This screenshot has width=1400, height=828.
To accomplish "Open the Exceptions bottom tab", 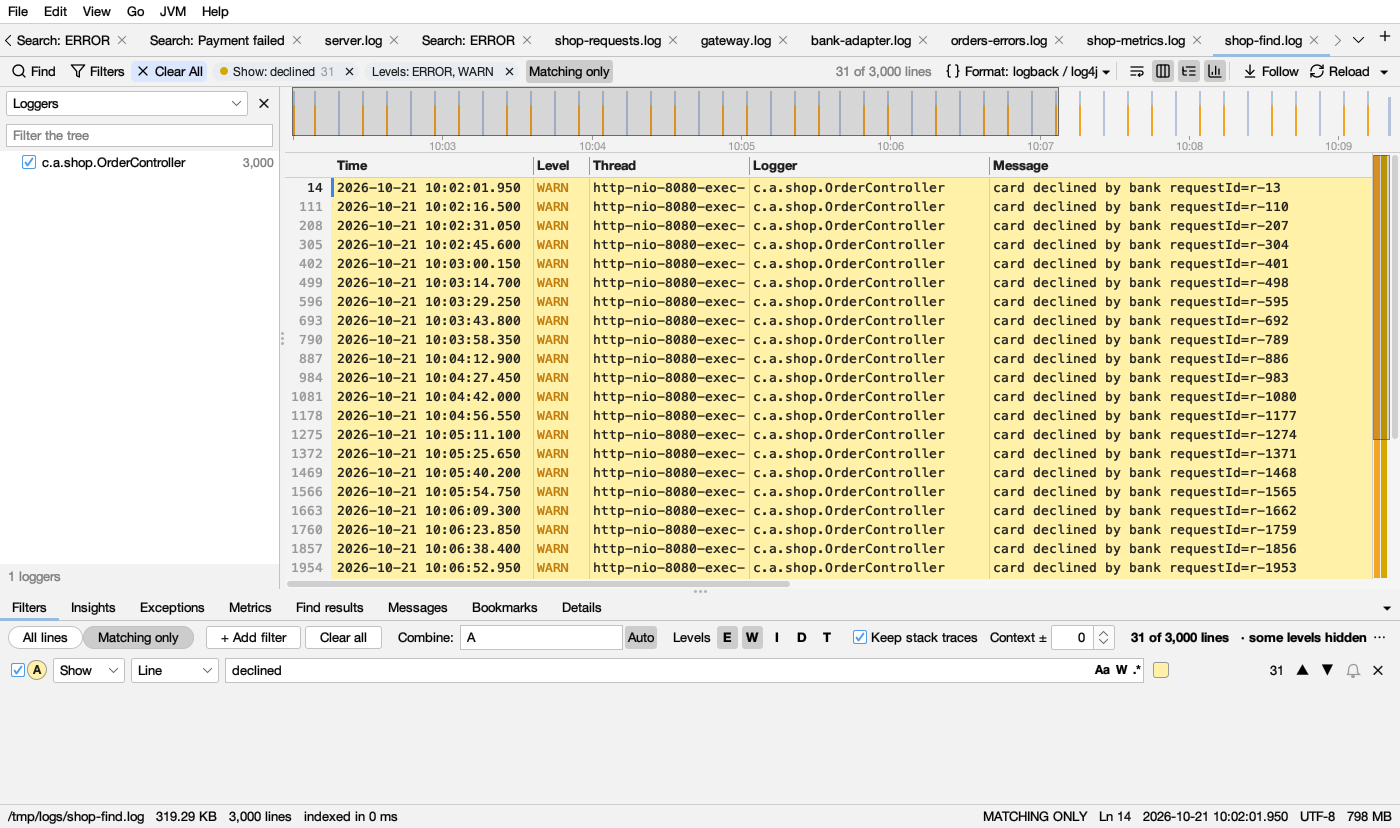I will 172,607.
